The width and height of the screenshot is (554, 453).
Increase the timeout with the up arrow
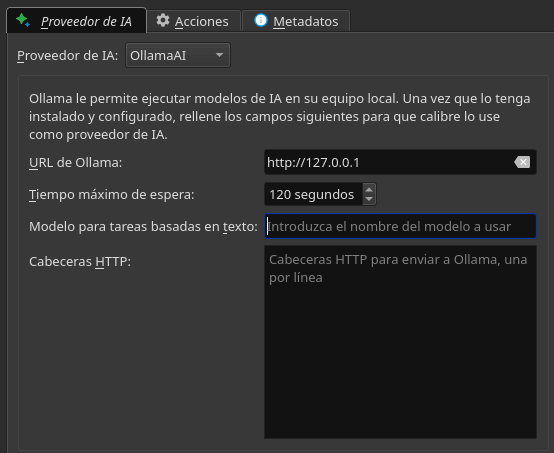(369, 189)
